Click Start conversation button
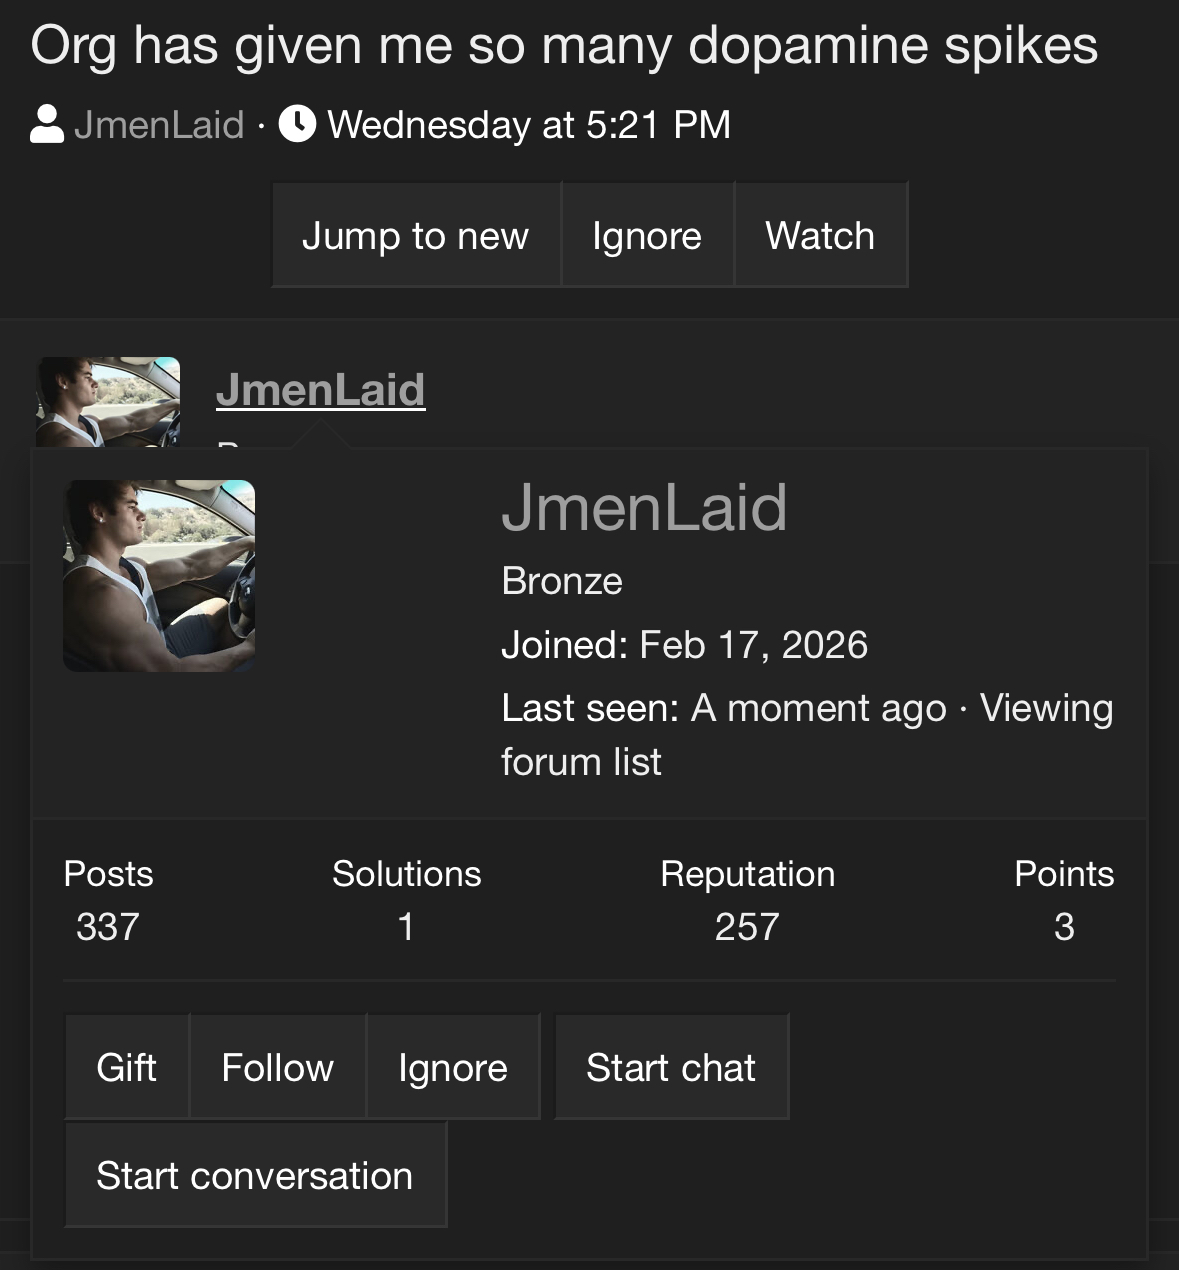 255,1175
